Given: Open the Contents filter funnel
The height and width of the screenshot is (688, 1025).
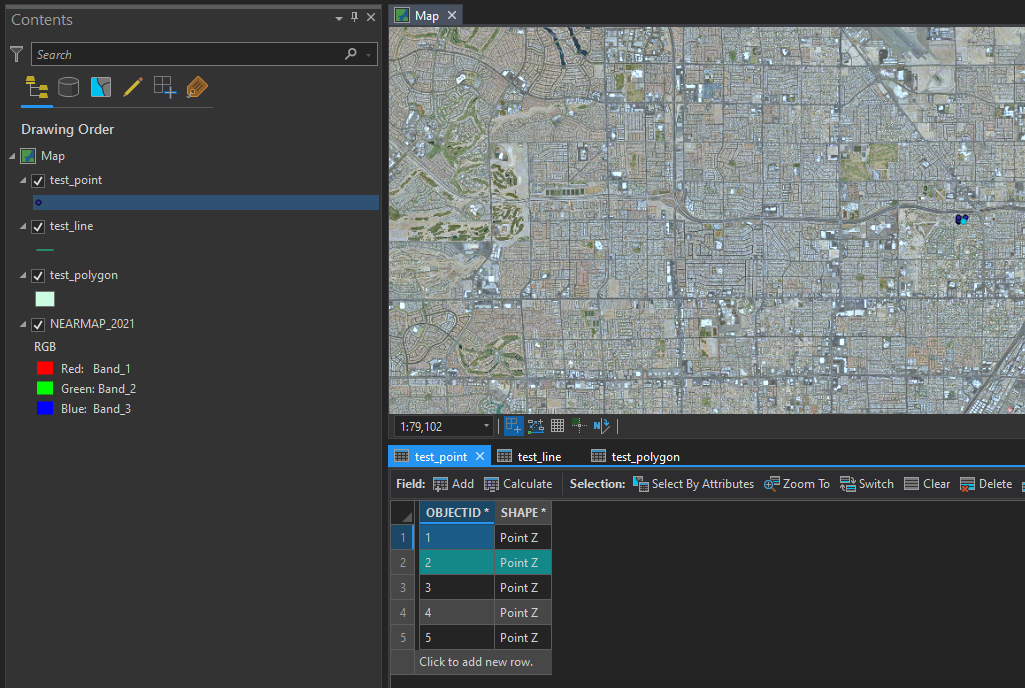Looking at the screenshot, I should (x=15, y=54).
